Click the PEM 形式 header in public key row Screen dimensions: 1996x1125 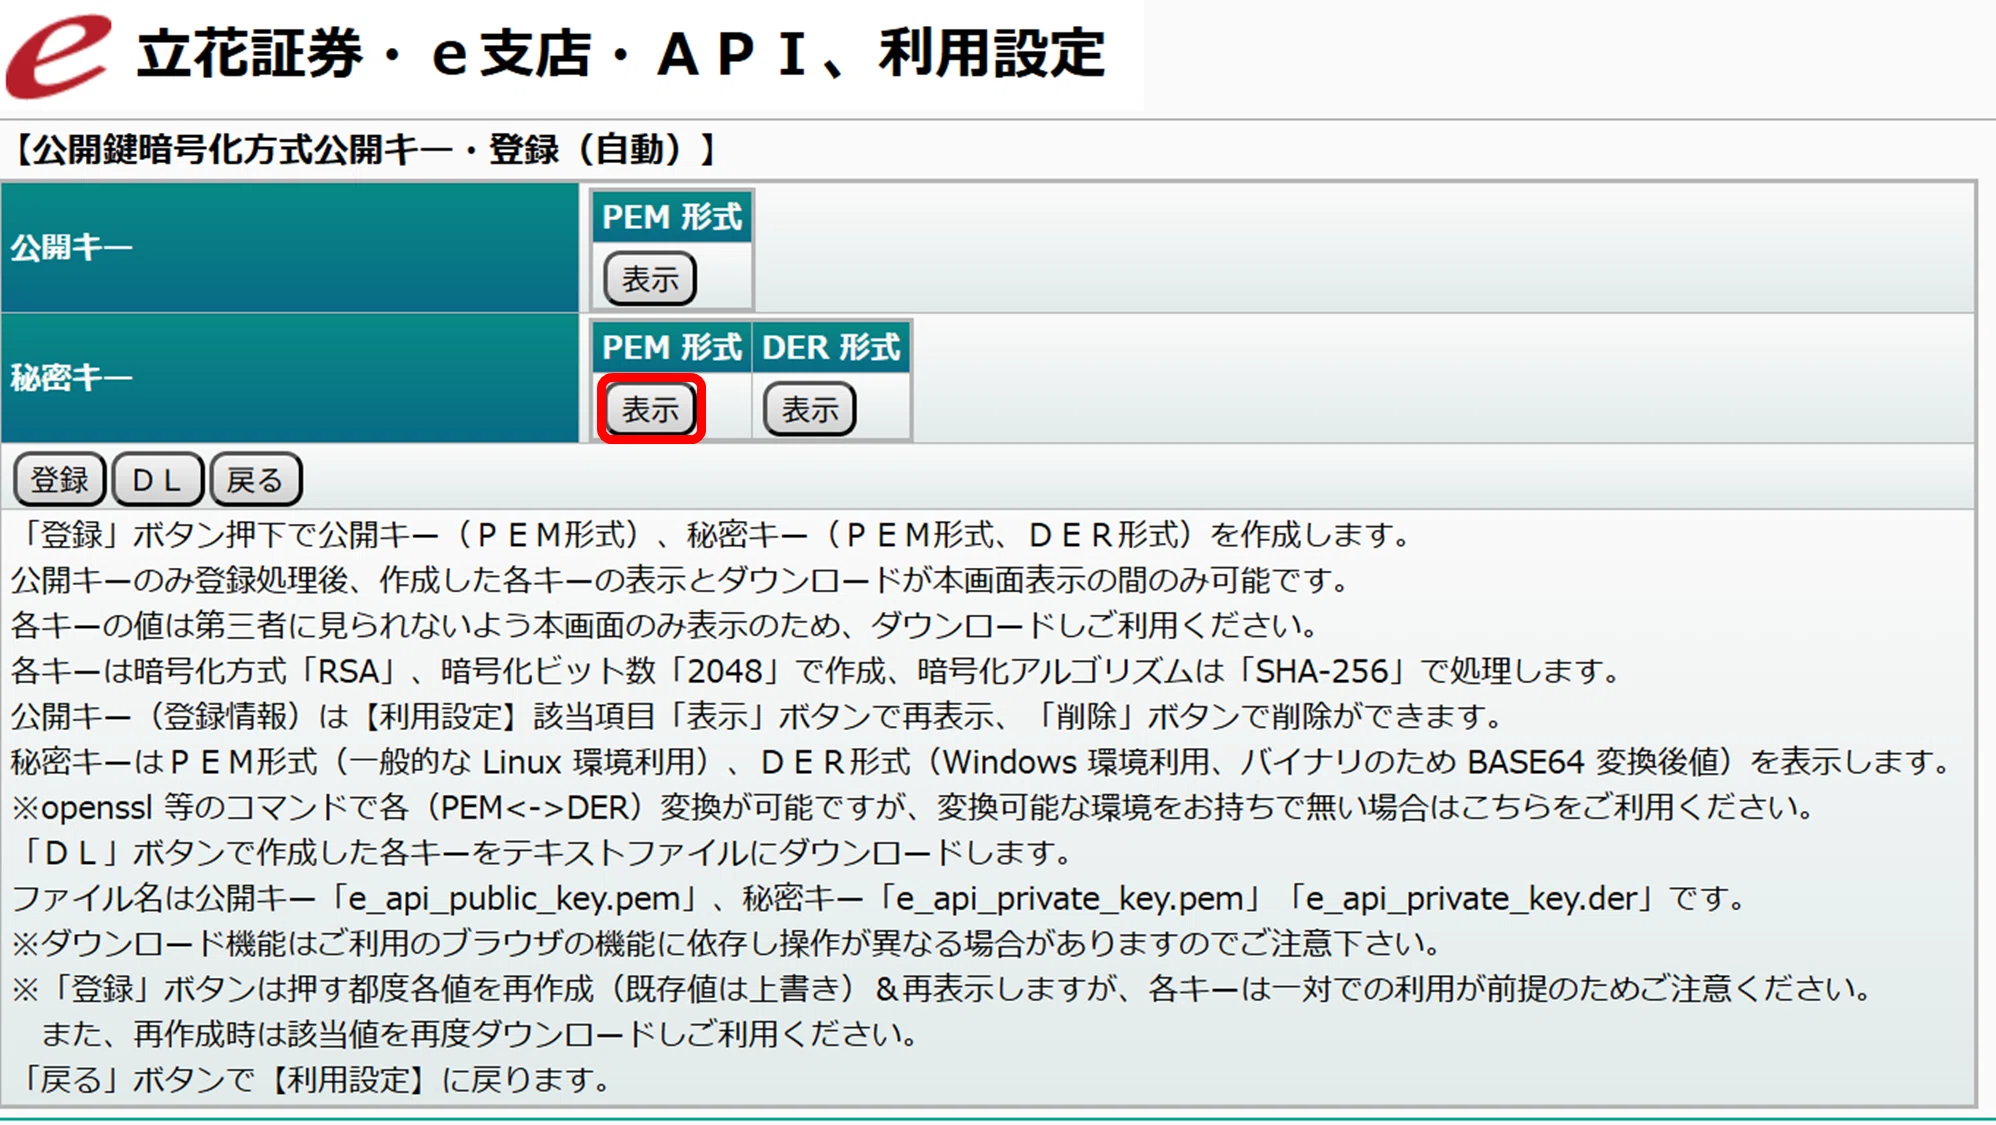pyautogui.click(x=672, y=217)
